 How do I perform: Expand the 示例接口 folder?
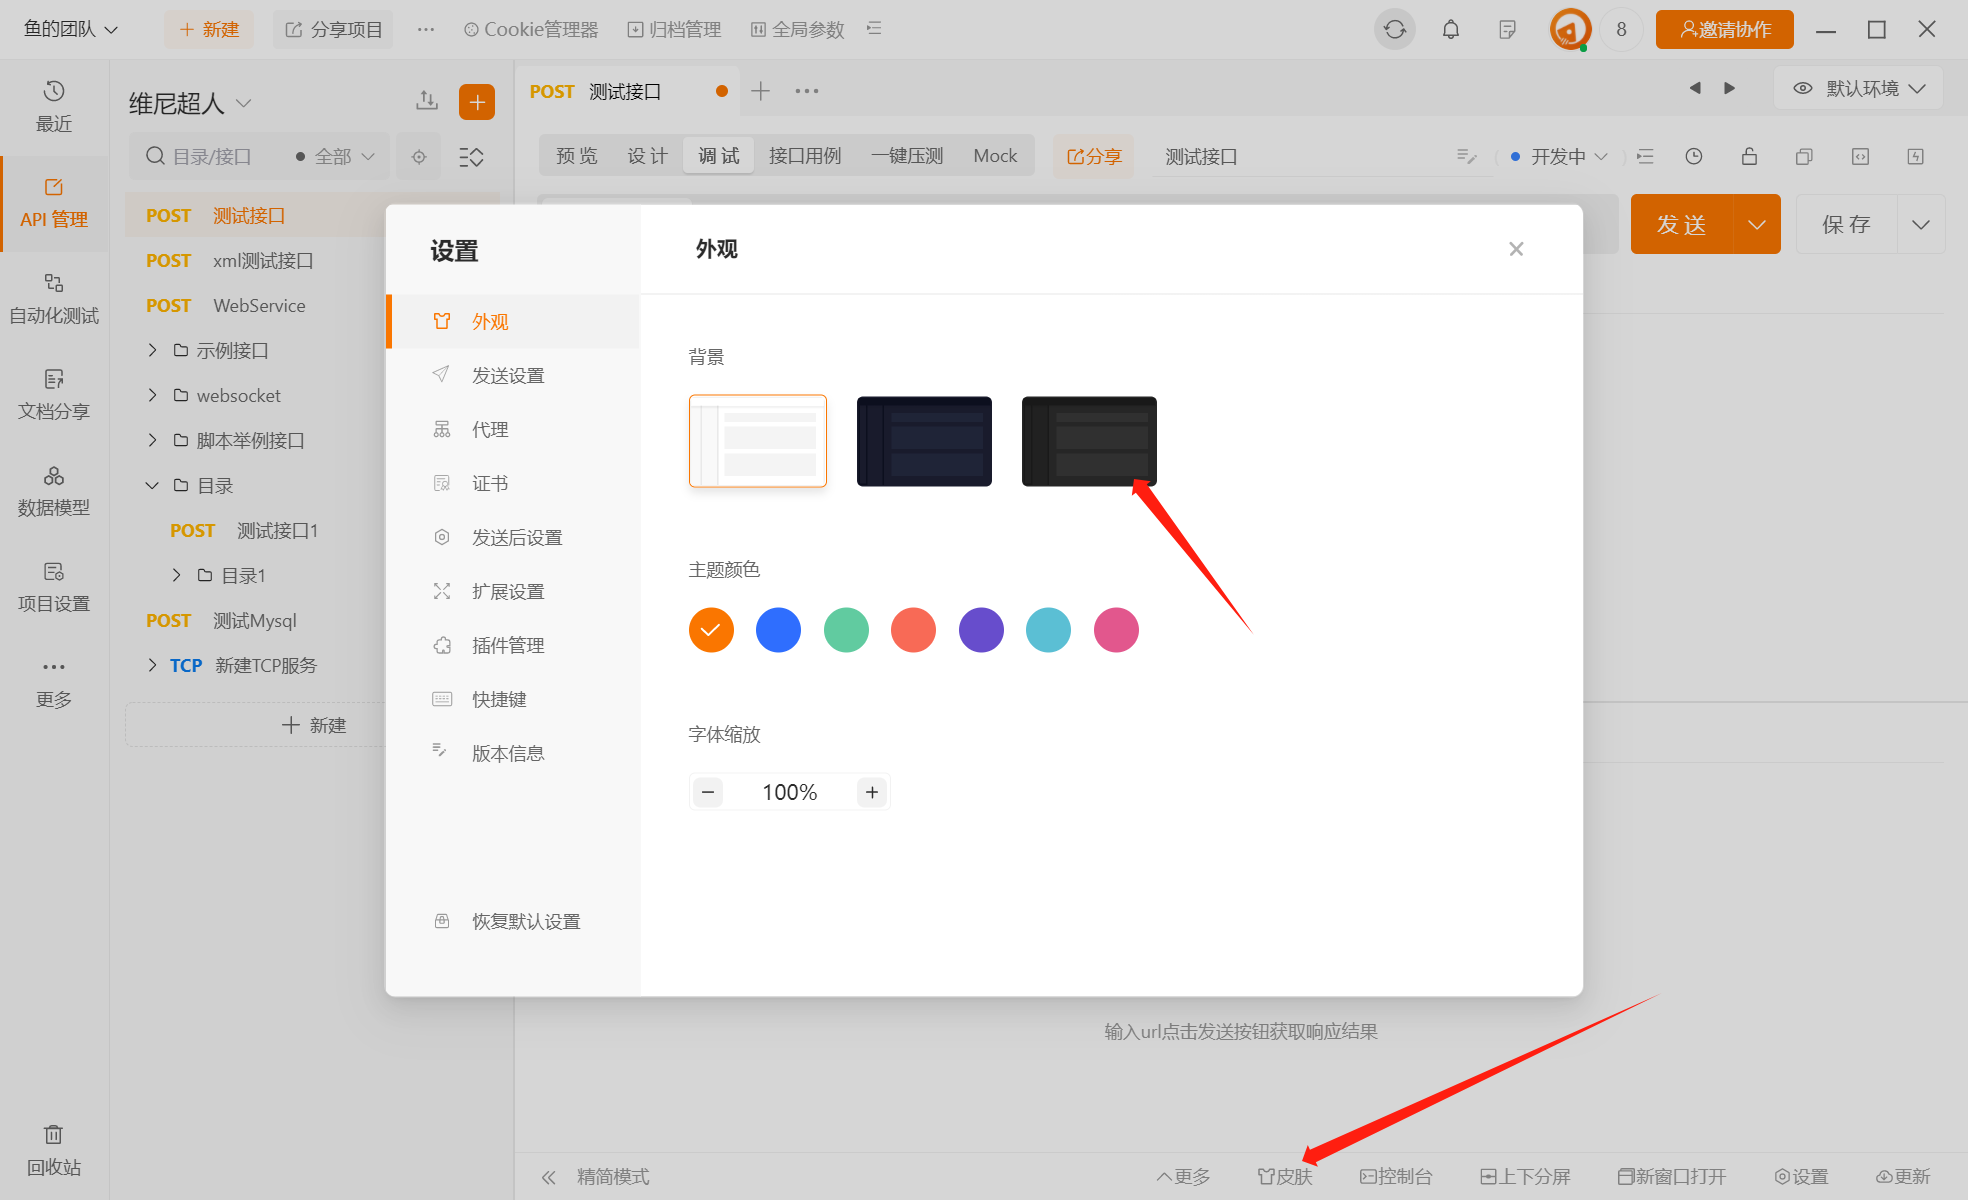coord(152,350)
